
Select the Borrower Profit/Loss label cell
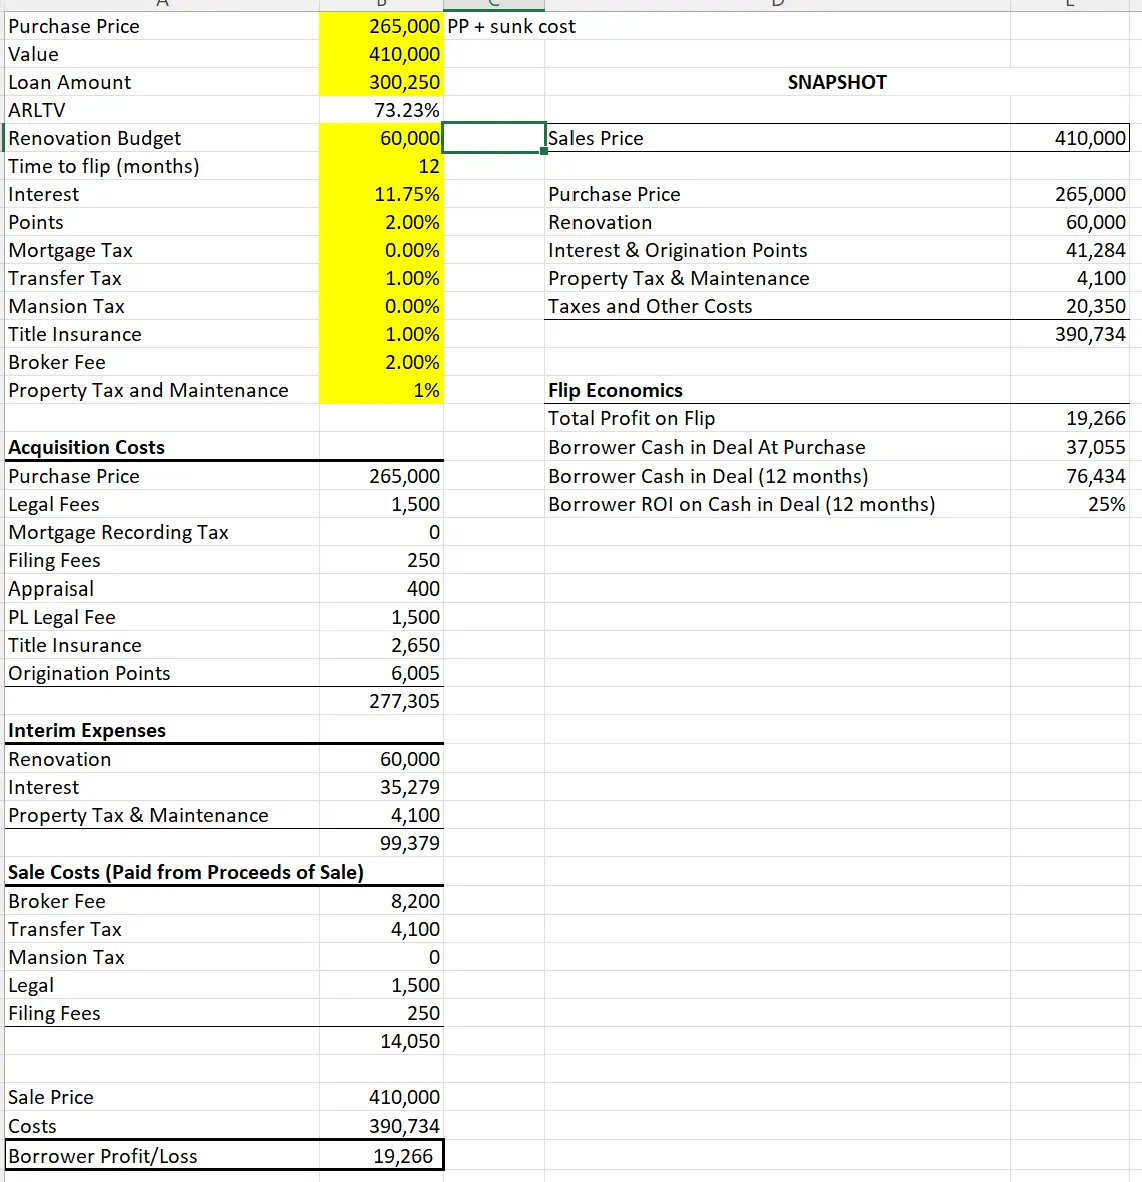[x=161, y=1156]
